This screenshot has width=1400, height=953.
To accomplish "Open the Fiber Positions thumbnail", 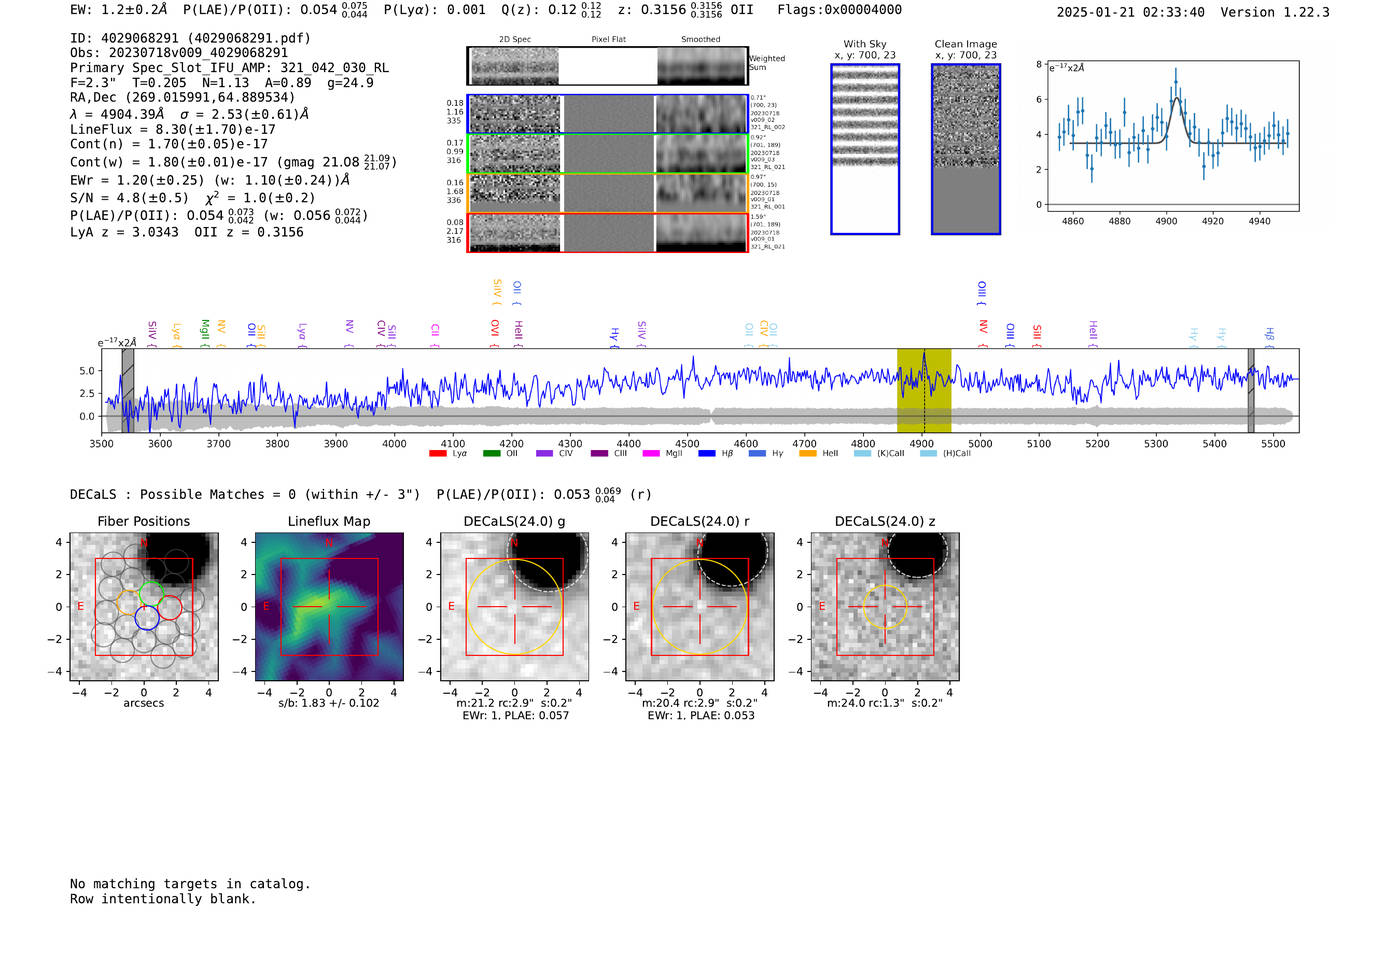I will (x=144, y=607).
